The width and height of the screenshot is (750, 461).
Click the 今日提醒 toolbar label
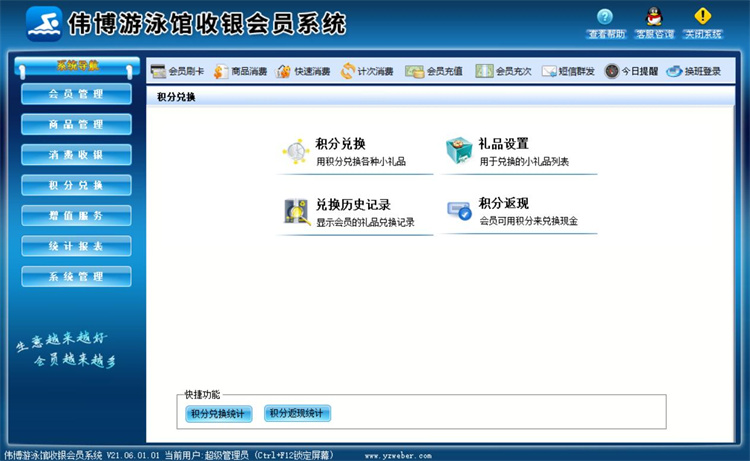(640, 71)
